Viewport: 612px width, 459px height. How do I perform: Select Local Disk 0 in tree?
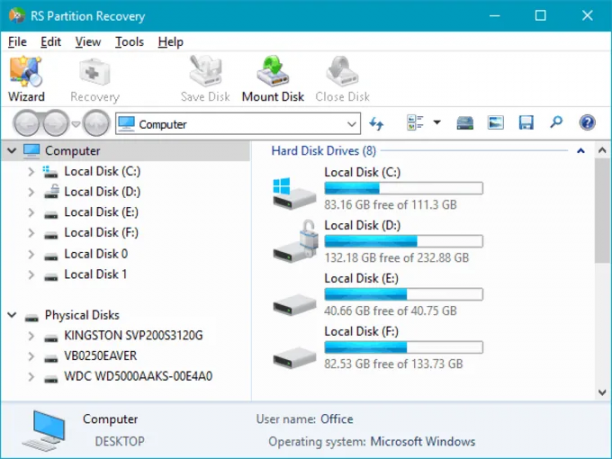click(x=96, y=254)
